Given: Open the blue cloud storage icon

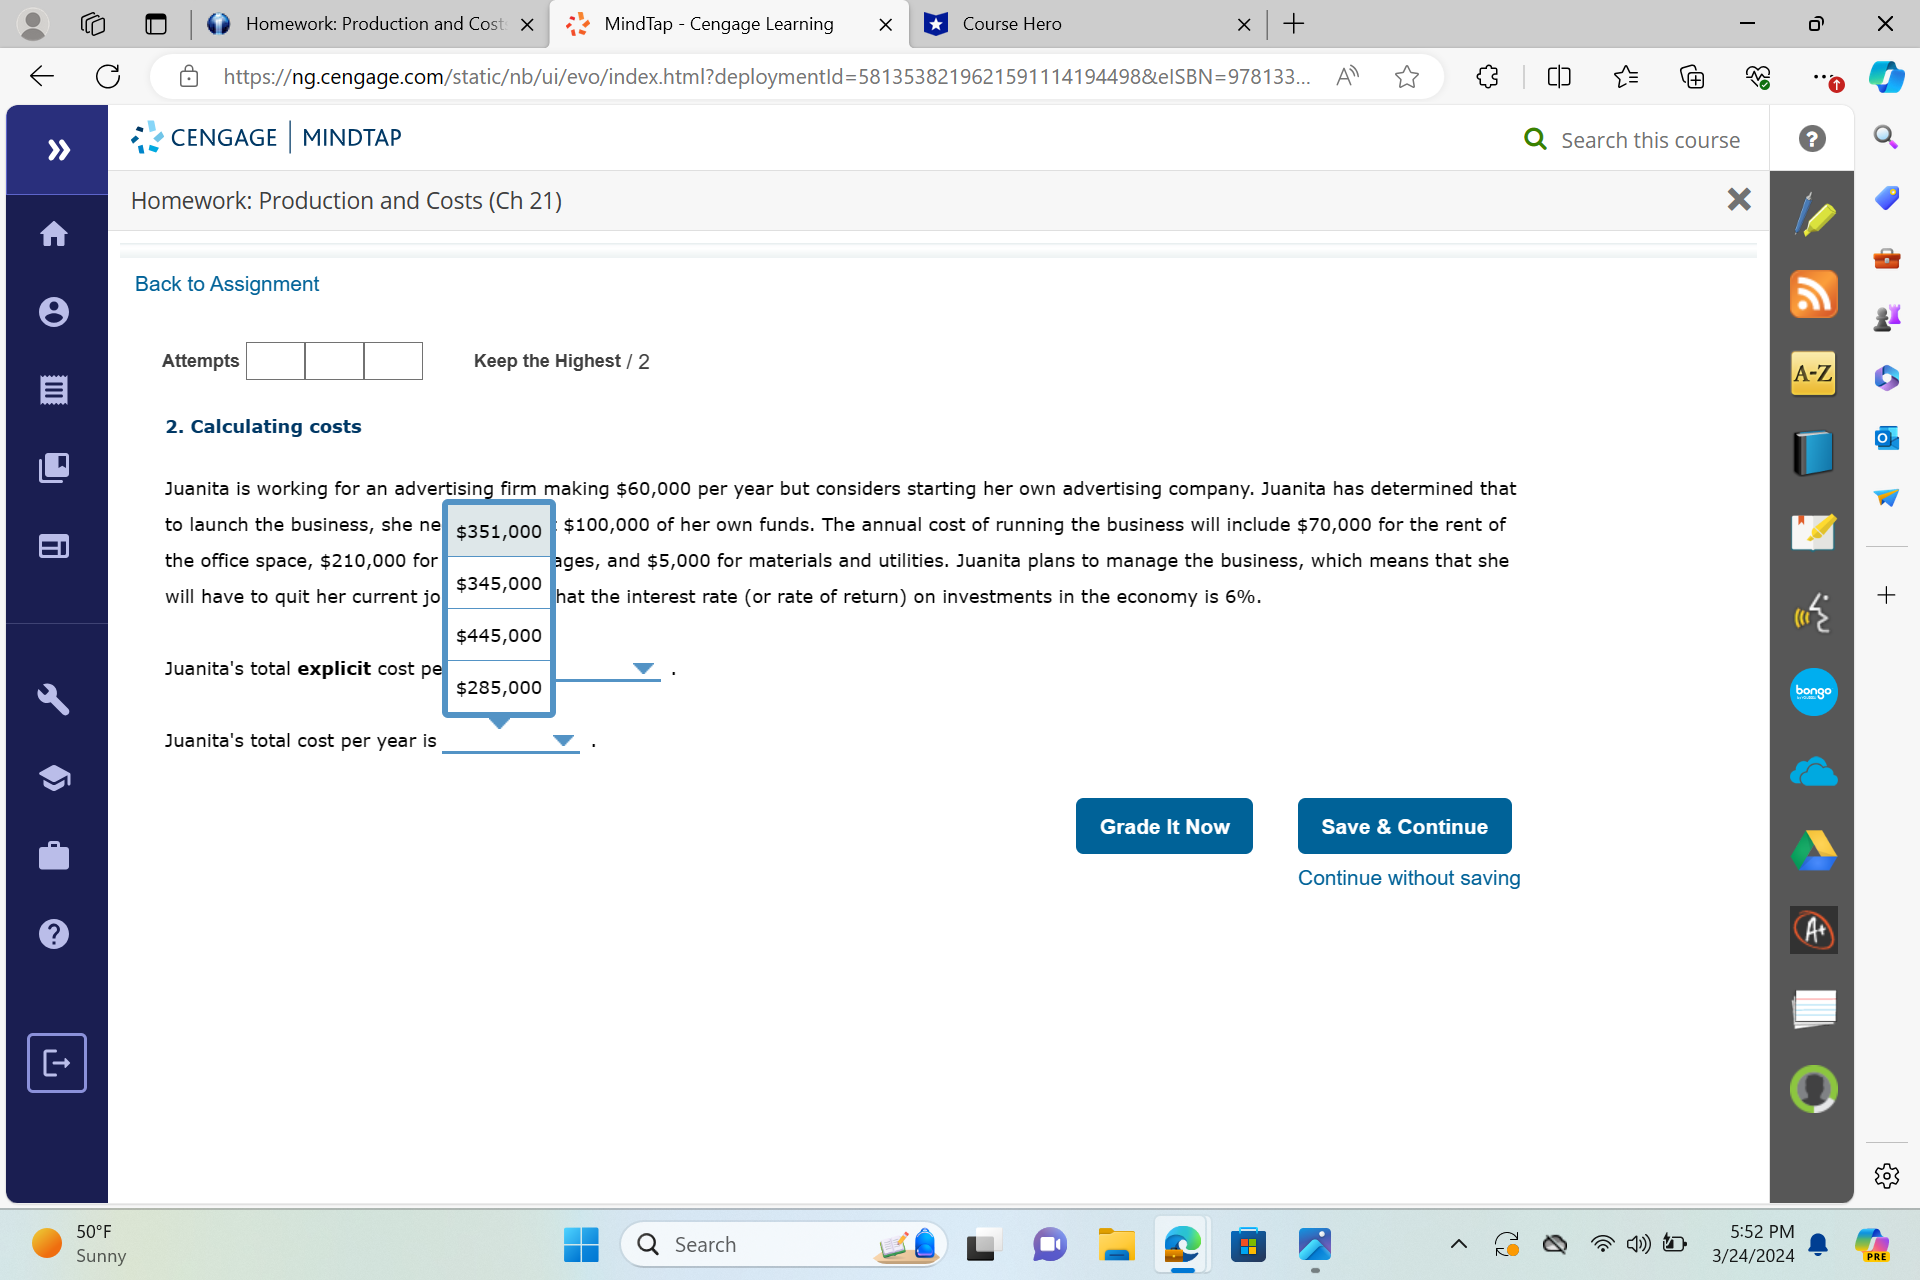Looking at the screenshot, I should point(1813,772).
